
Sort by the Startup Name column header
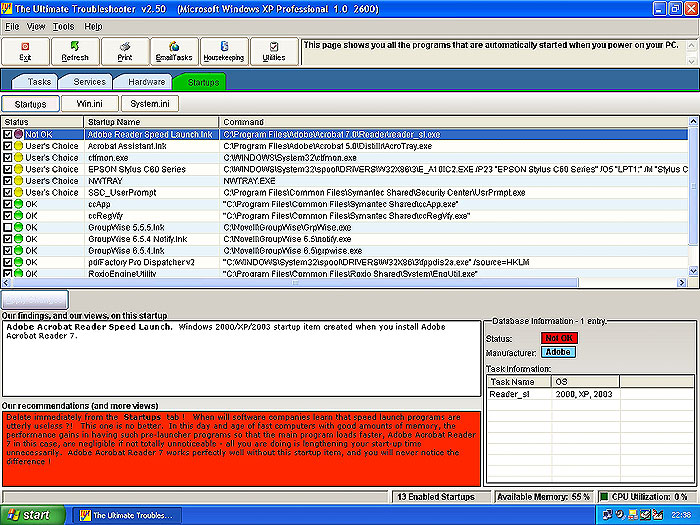(x=151, y=122)
